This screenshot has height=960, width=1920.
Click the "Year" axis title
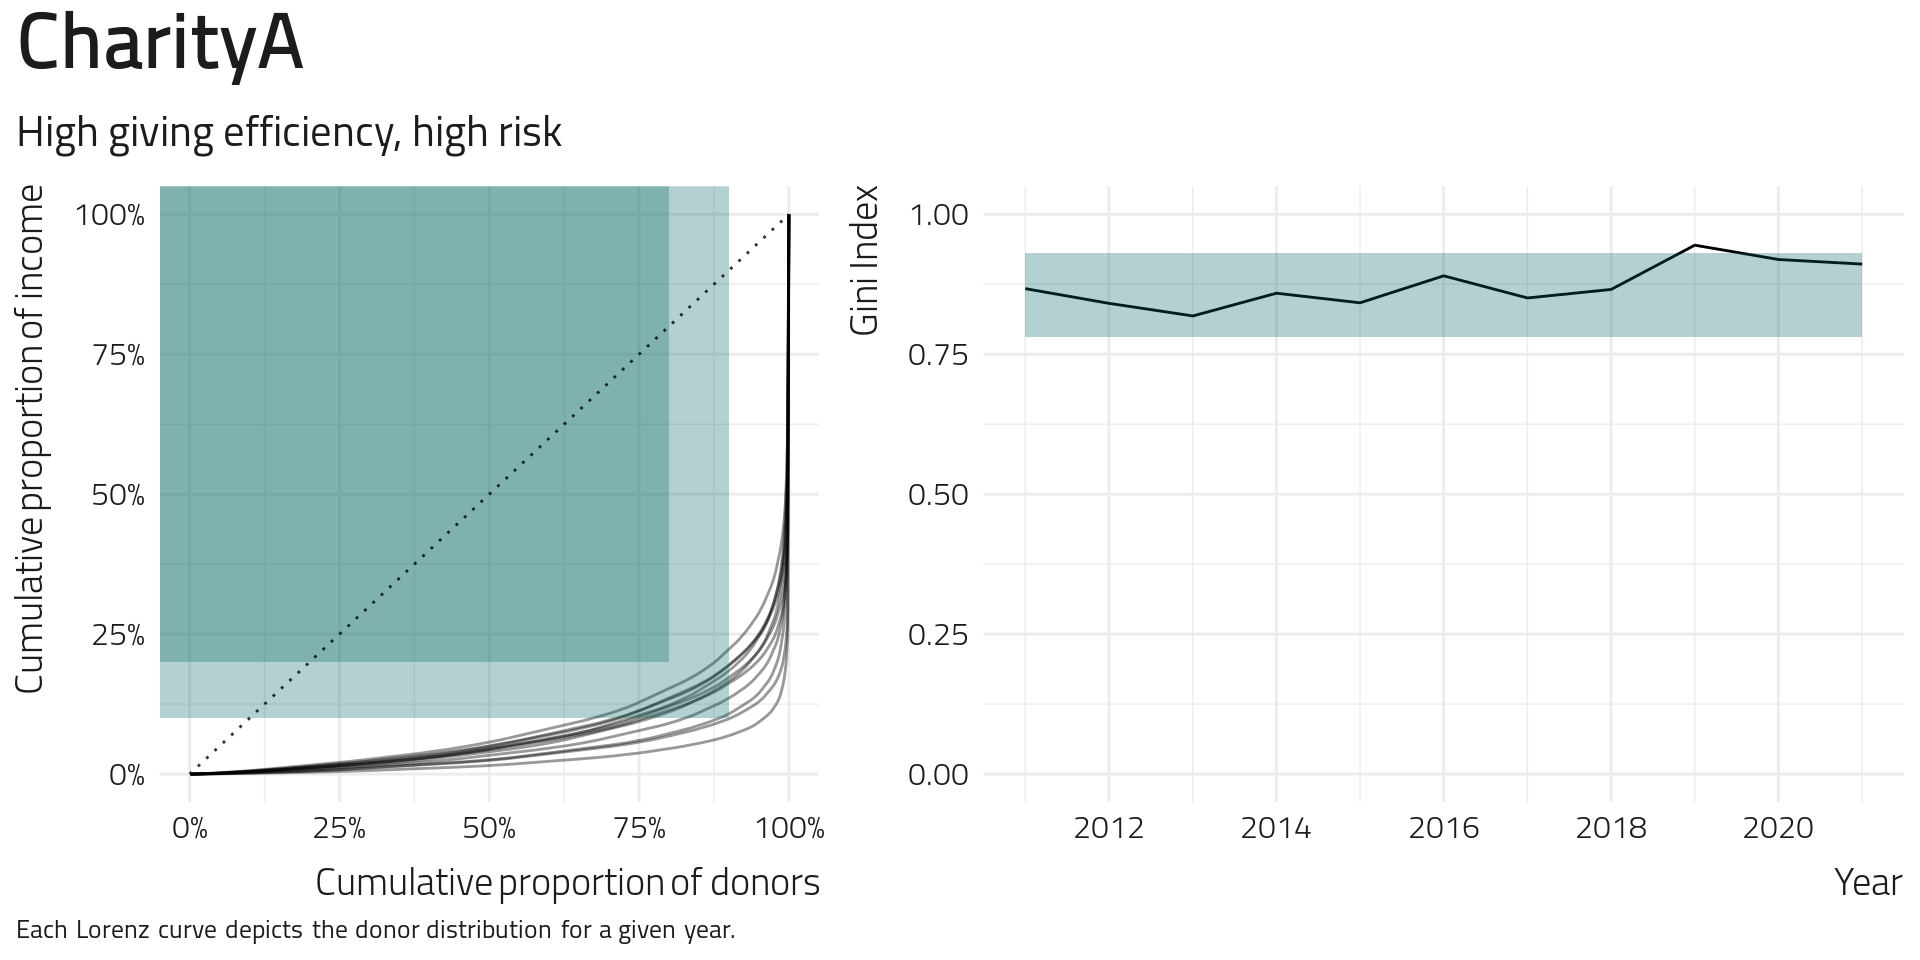tap(1867, 882)
